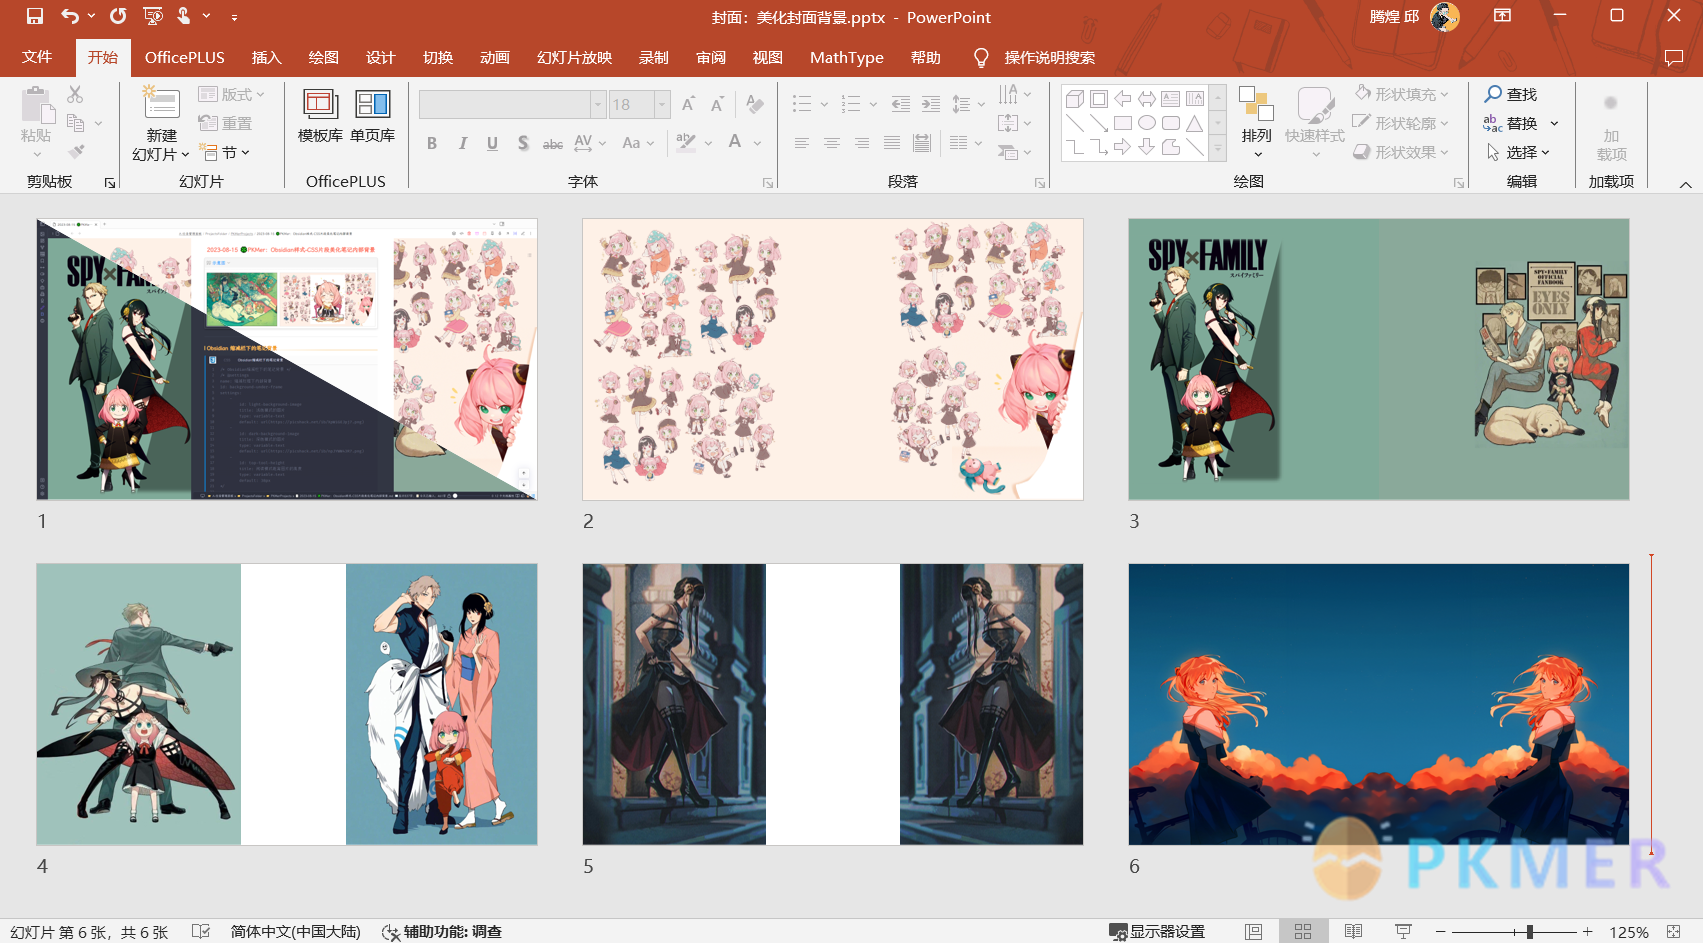Click the 查找 Find button

(x=1511, y=94)
